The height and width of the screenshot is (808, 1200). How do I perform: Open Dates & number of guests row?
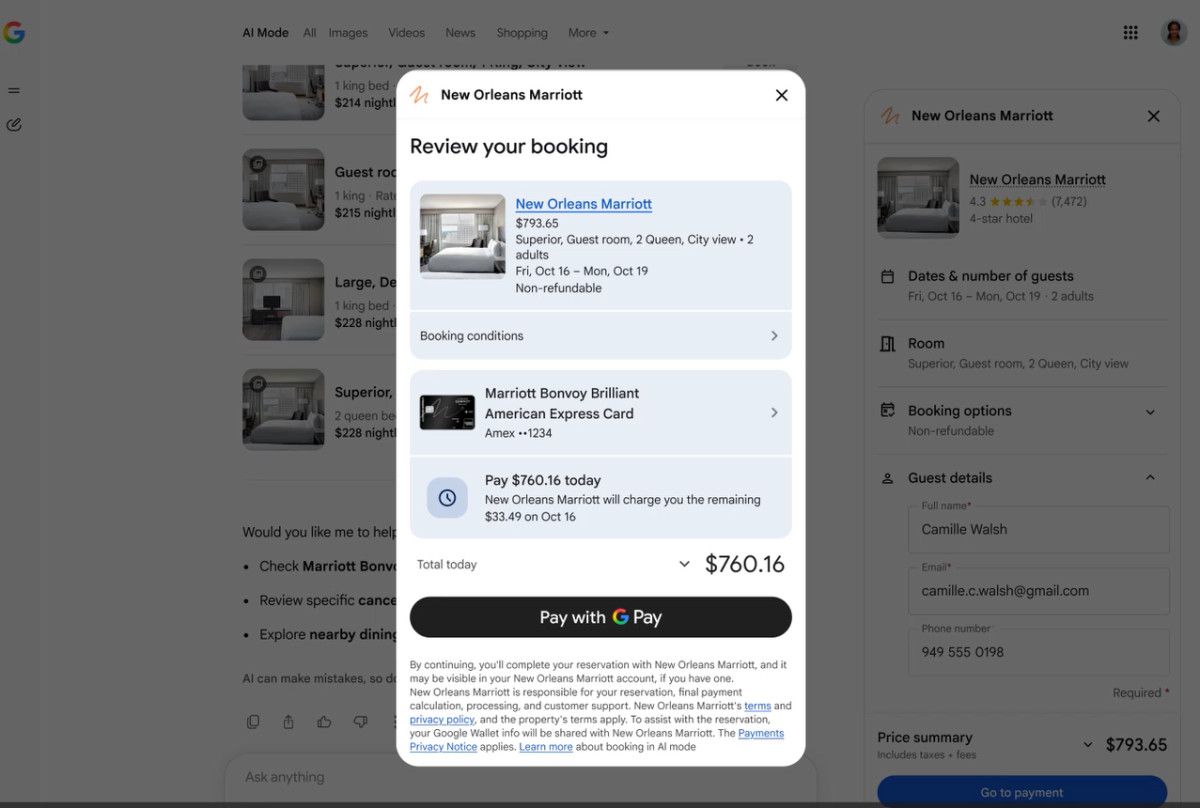coord(1022,285)
